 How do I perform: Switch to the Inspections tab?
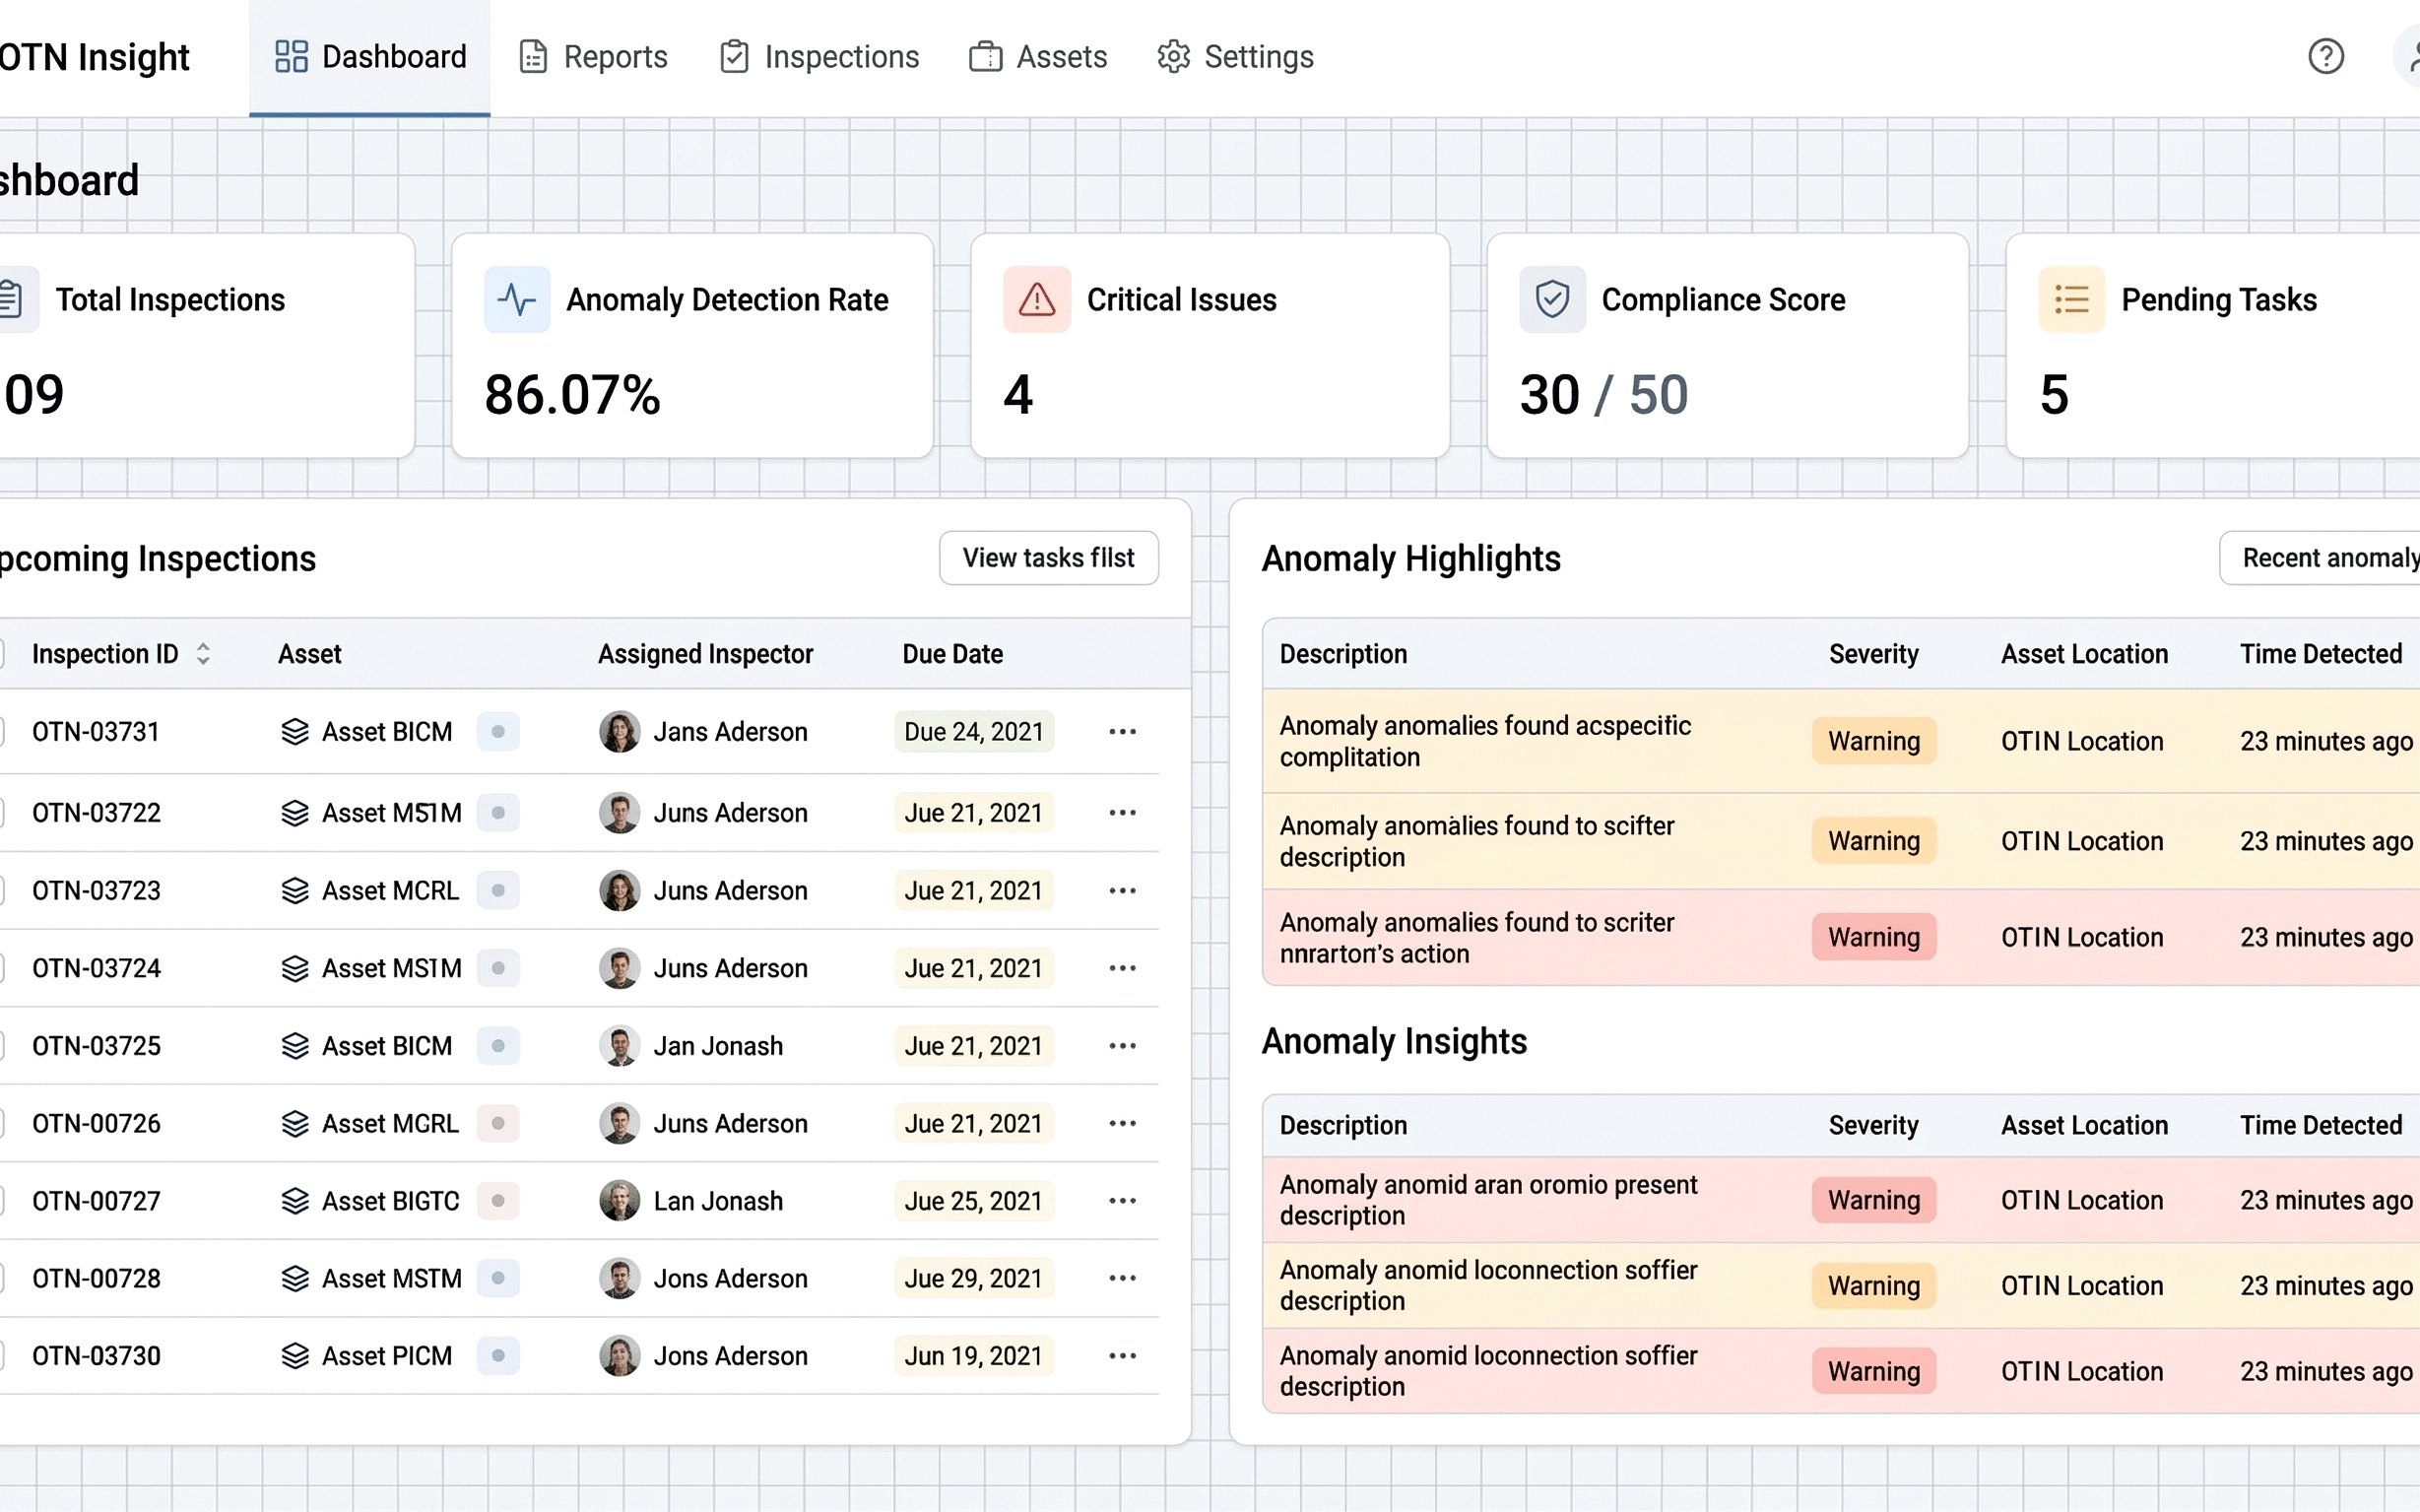click(x=819, y=56)
